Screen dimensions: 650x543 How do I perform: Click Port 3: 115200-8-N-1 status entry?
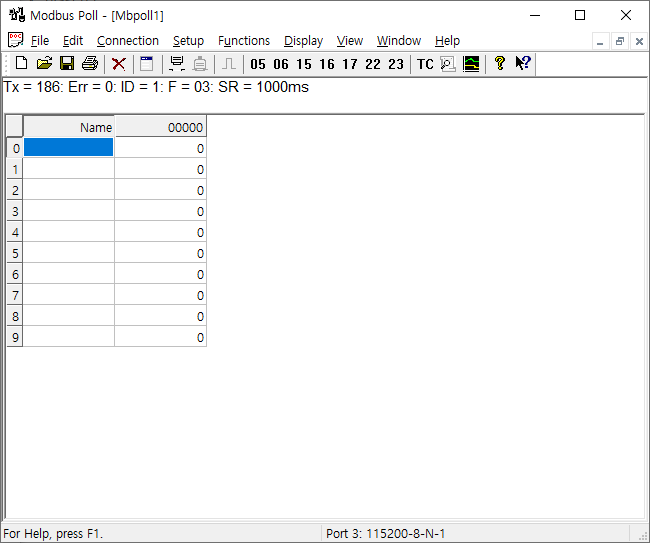coord(386,533)
